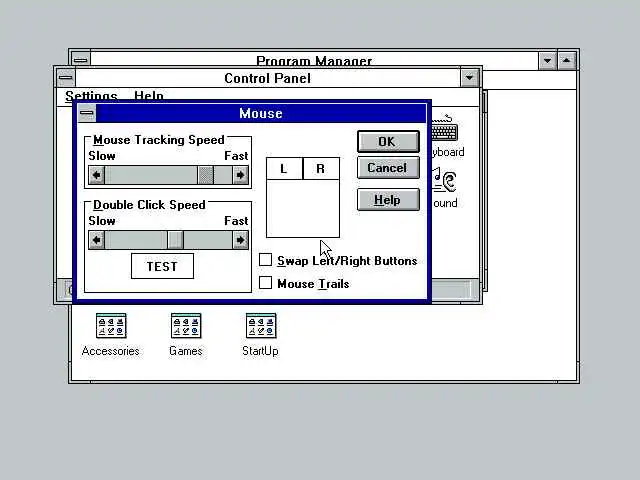Maximize the Program Manager window
Viewport: 640px width, 480px height.
point(567,61)
